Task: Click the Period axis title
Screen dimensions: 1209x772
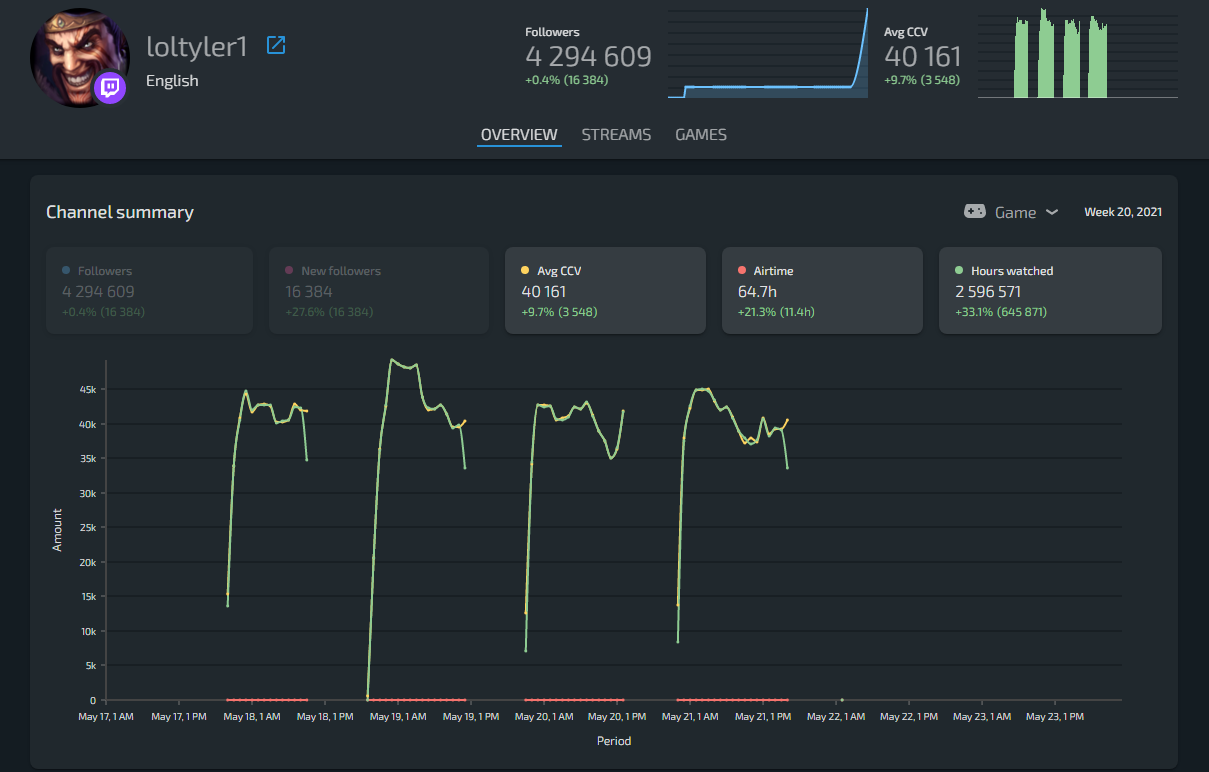Action: tap(614, 741)
